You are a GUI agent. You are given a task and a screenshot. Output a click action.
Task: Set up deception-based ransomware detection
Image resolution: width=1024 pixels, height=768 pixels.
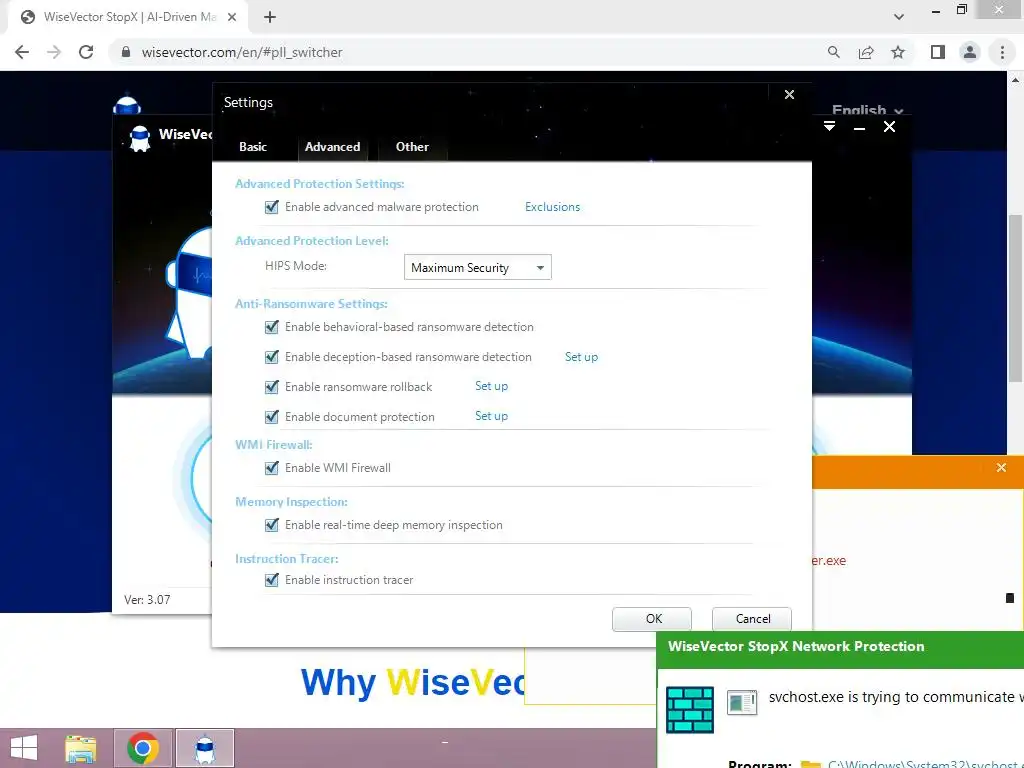click(x=581, y=357)
